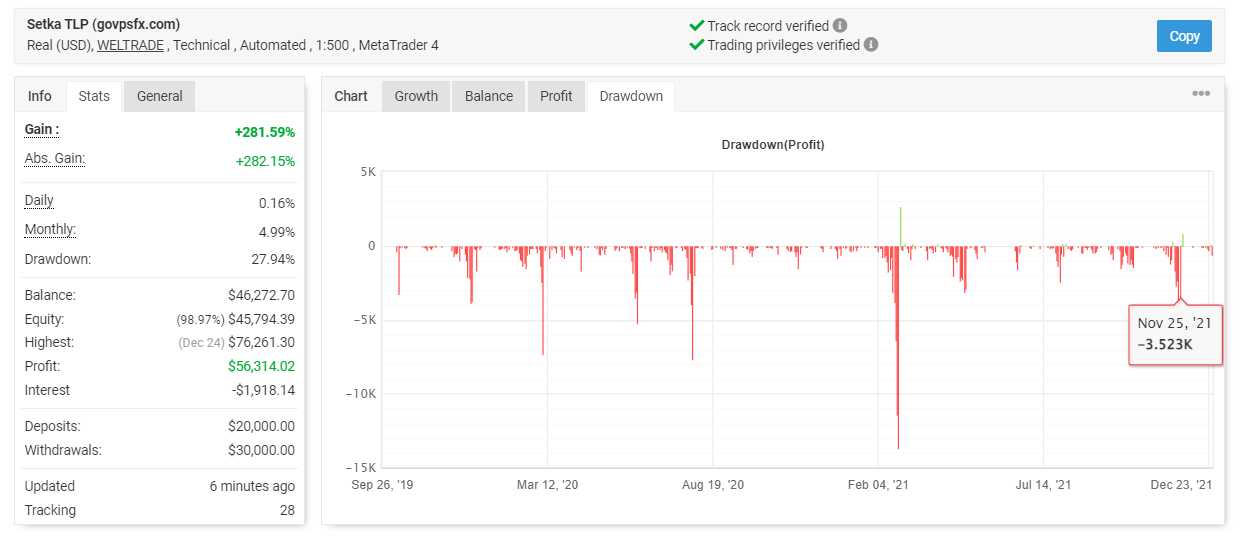Click the Jul 14, '21 axis label
The image size is (1241, 536).
pyautogui.click(x=1043, y=485)
